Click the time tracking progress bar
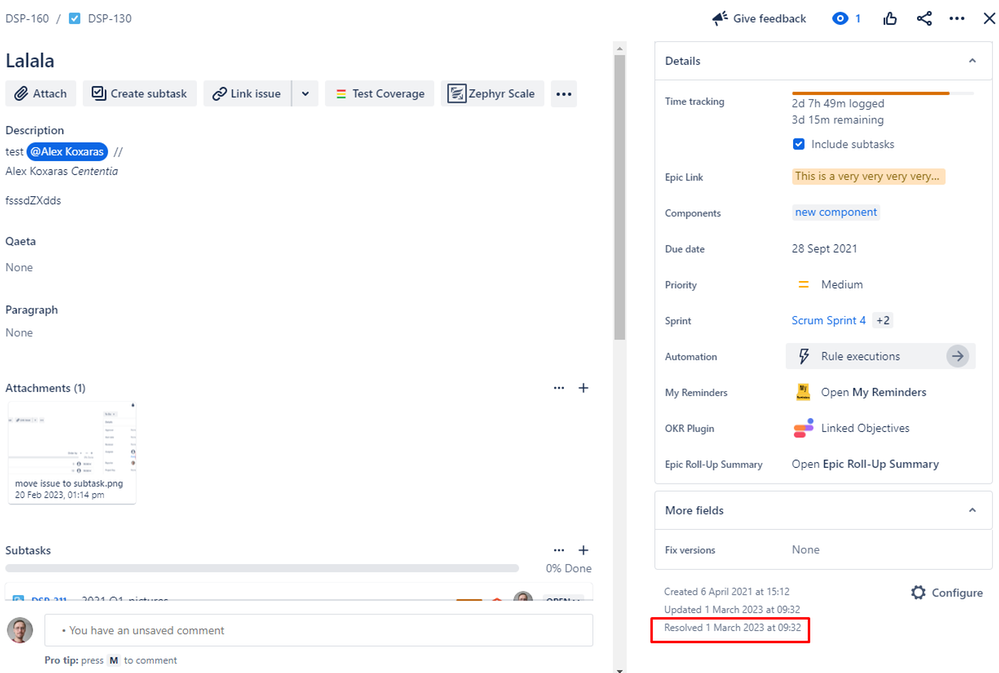Image resolution: width=999 pixels, height=673 pixels. pos(882,94)
